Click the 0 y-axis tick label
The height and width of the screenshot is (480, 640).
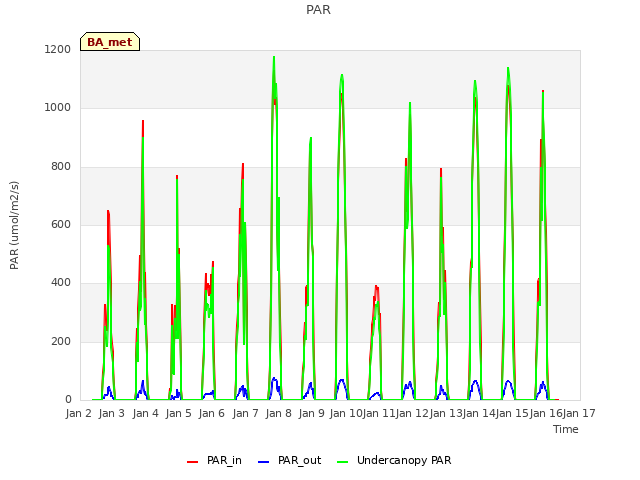68,399
